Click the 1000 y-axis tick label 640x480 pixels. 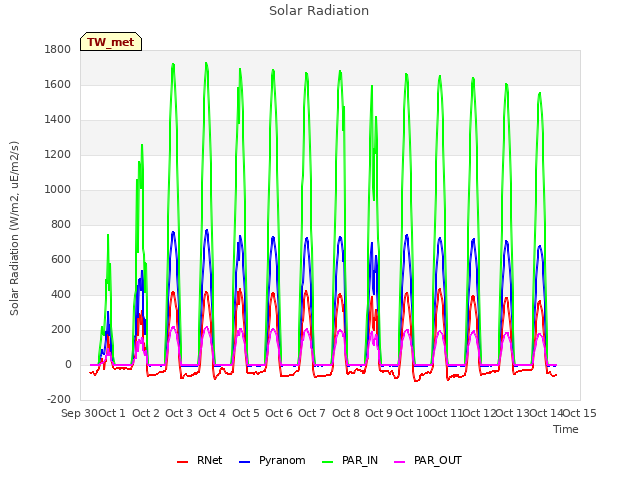click(x=58, y=190)
